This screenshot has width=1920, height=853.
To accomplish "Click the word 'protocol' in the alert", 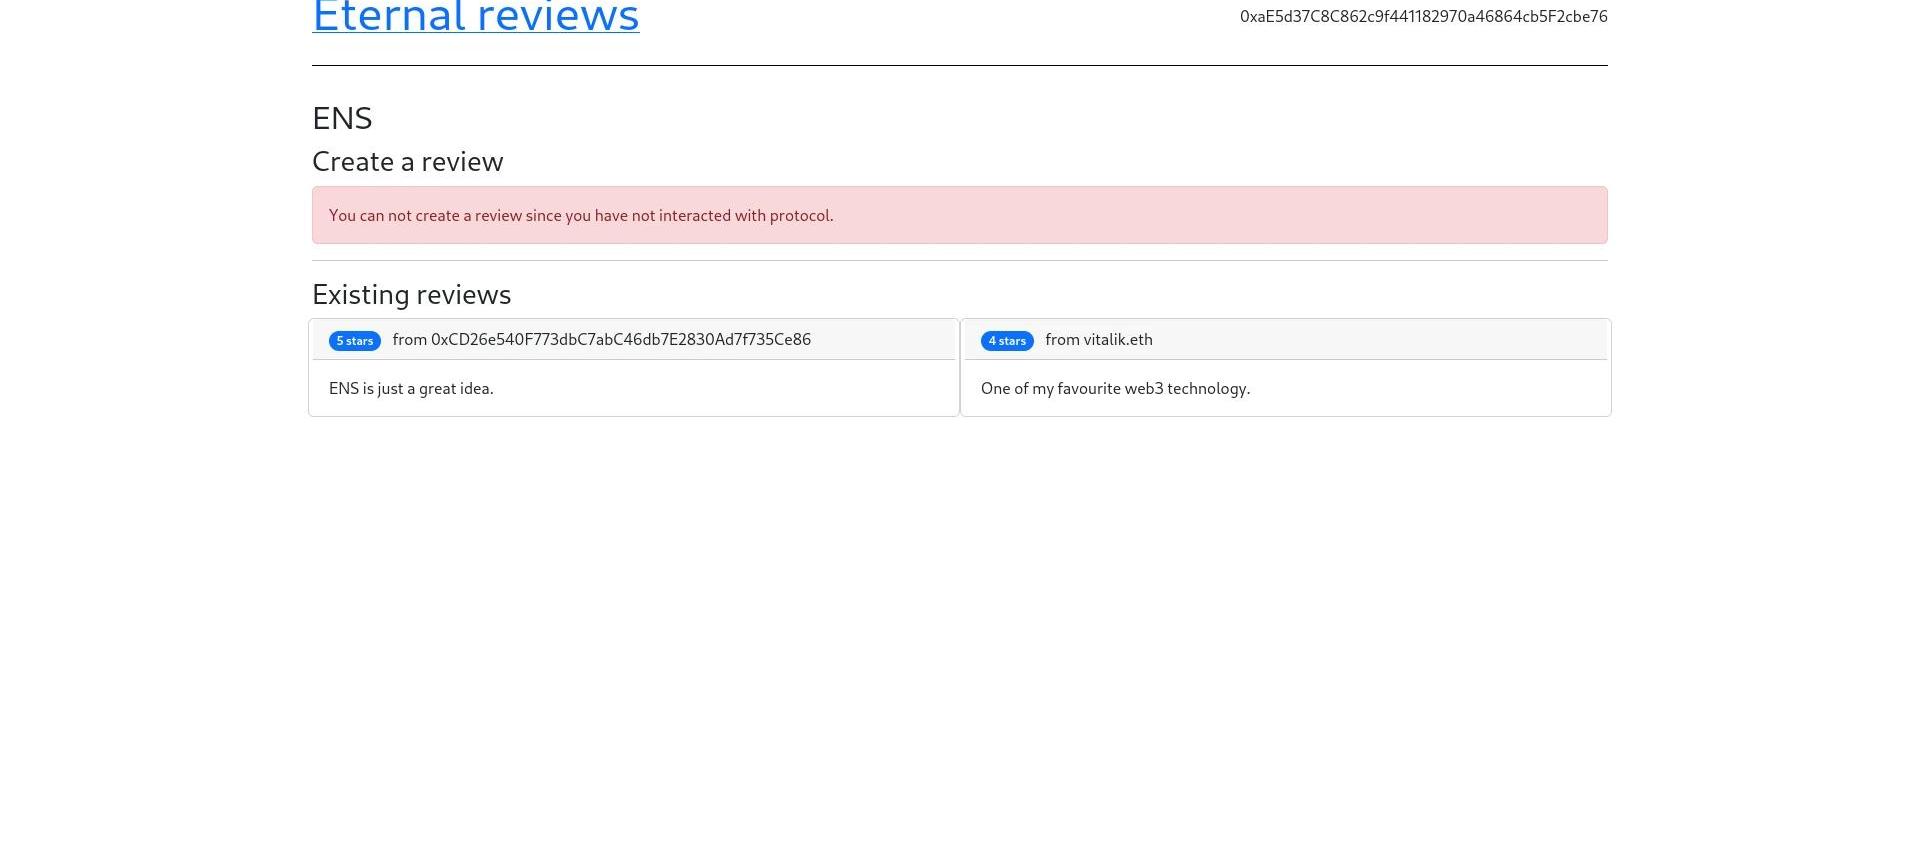I will [800, 216].
